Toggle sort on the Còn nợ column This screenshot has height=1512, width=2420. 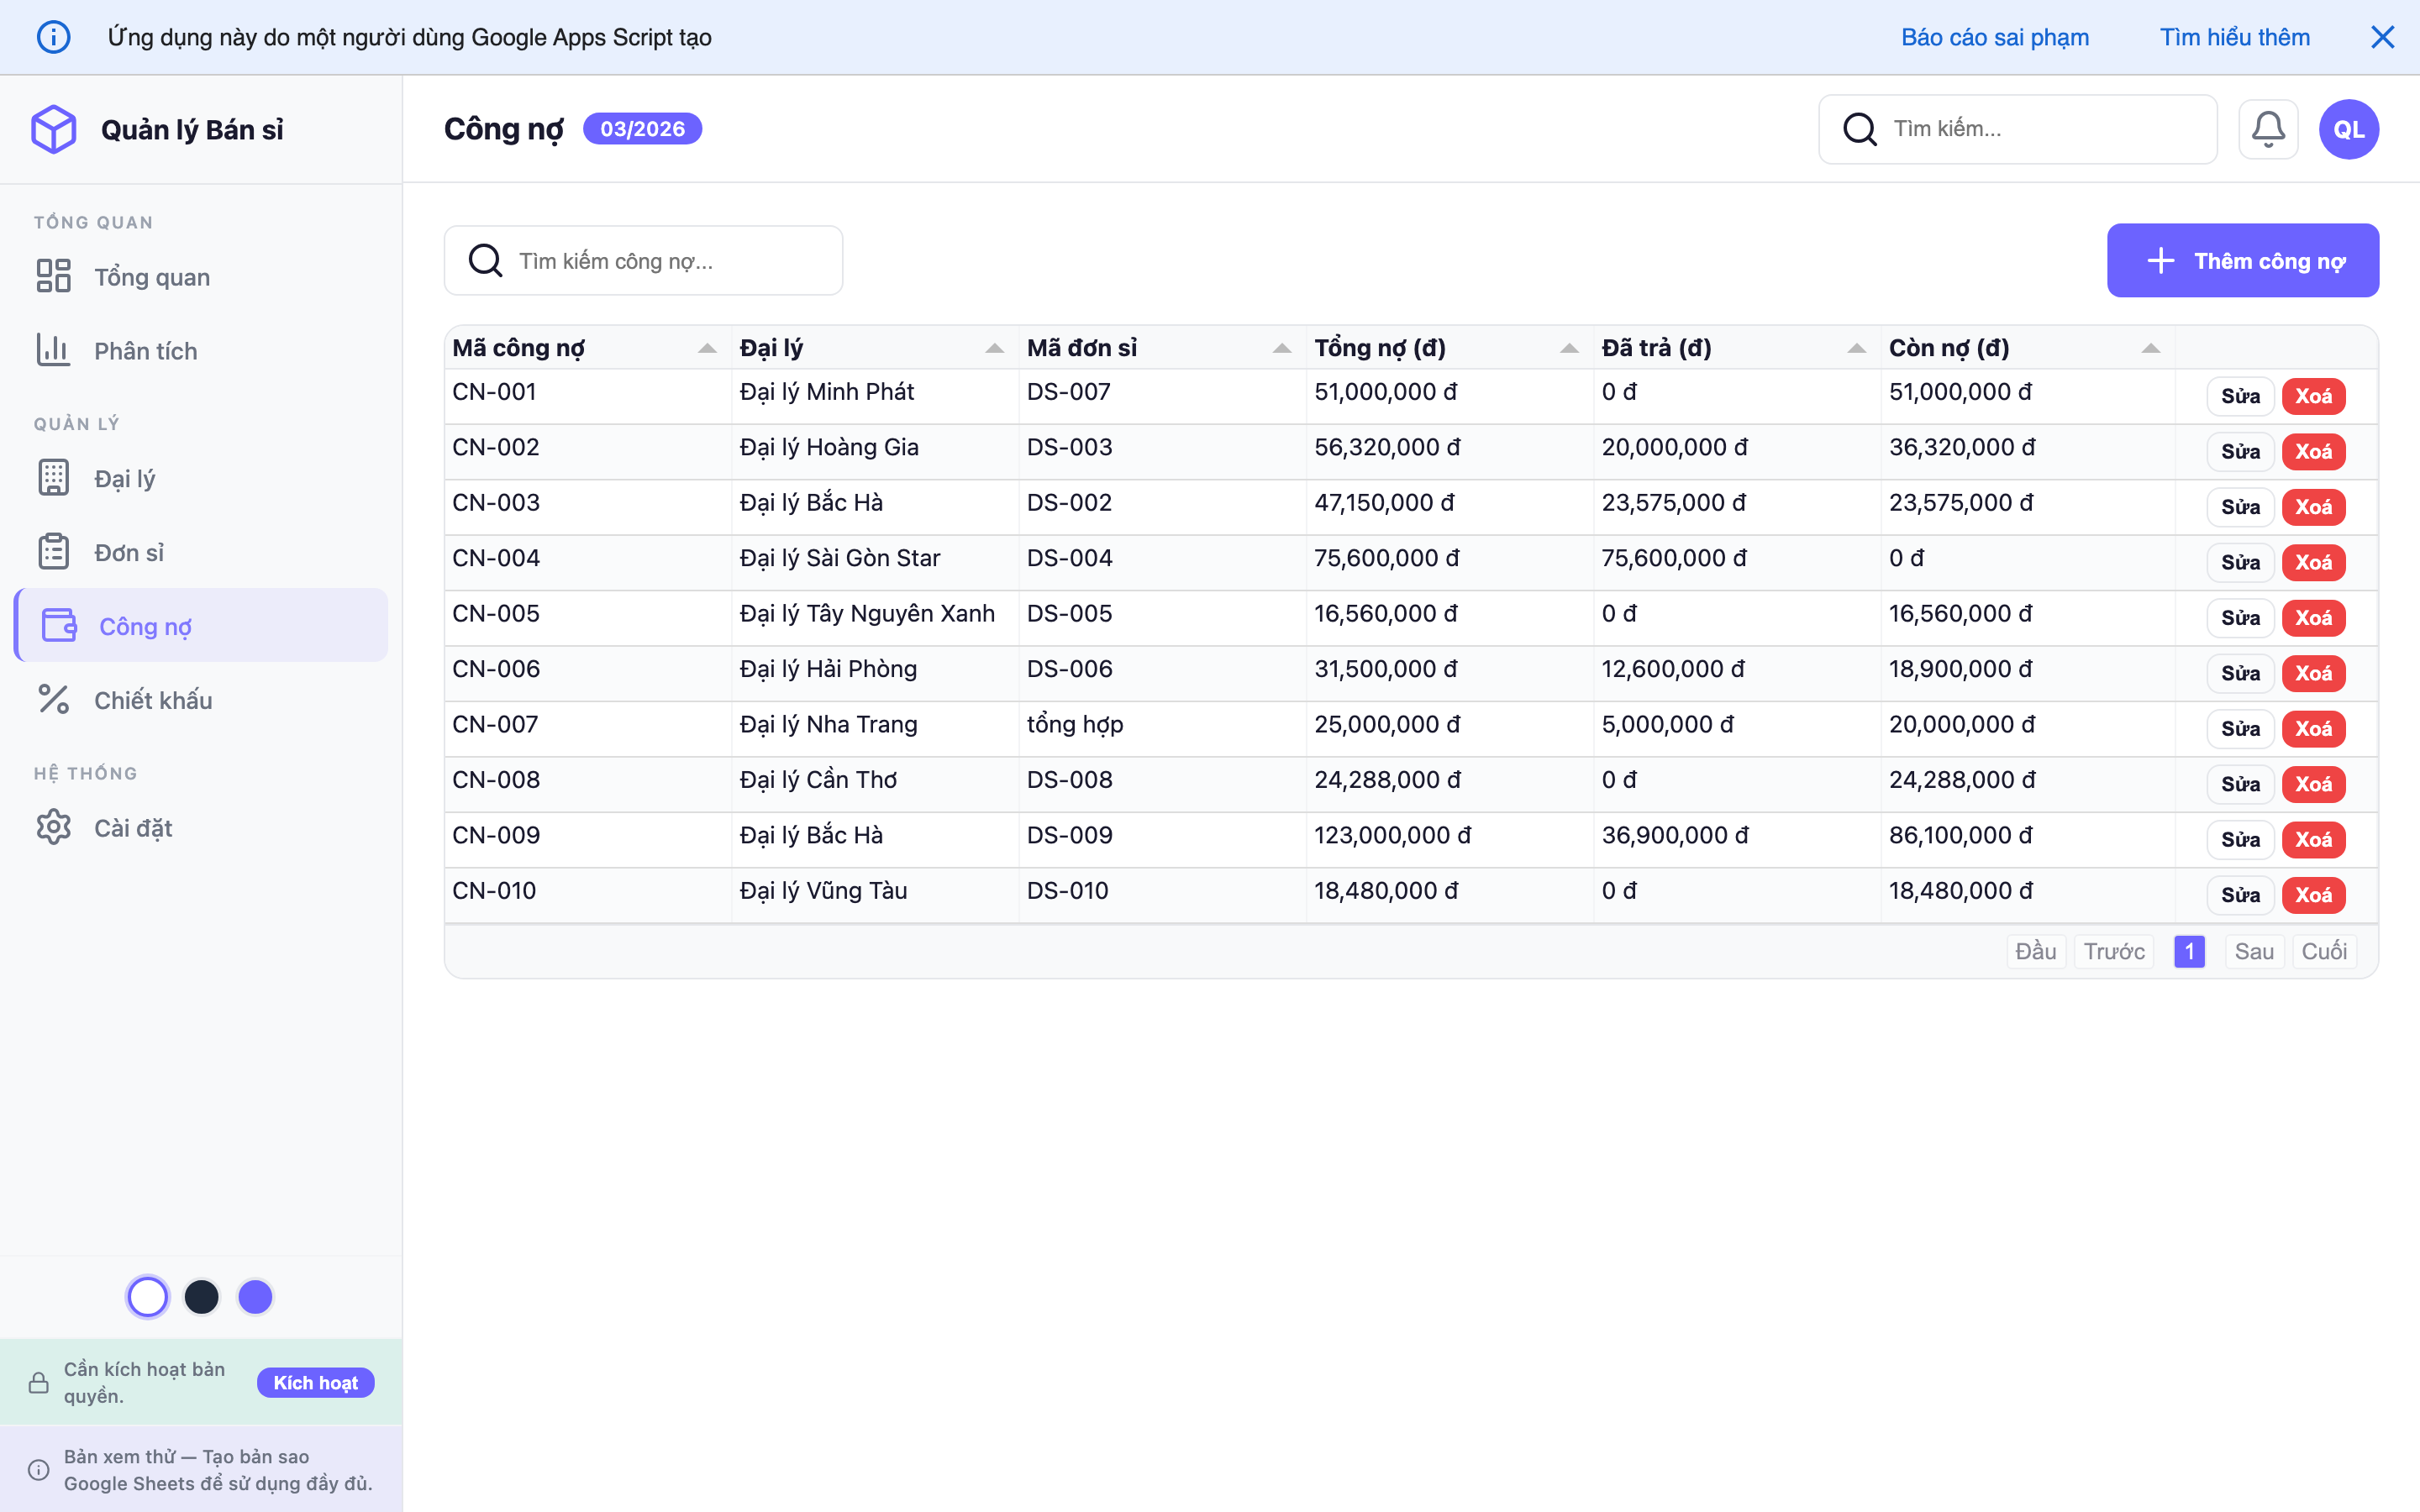click(2150, 347)
